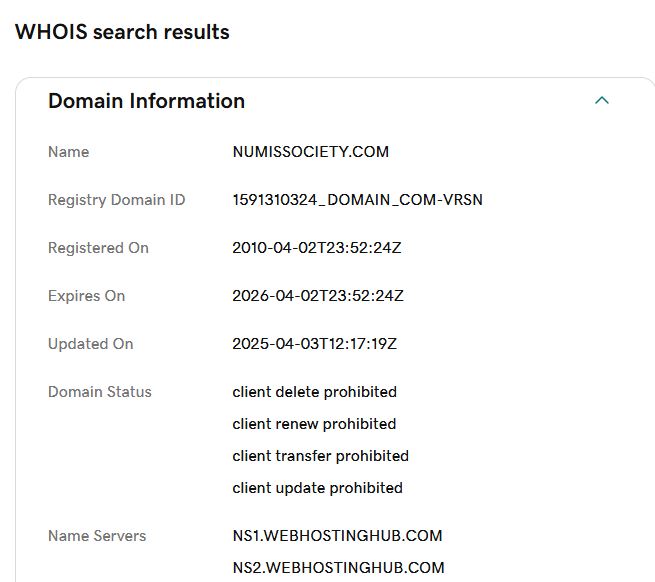The image size is (655, 582).
Task: Click the Domain Information section heading
Action: [146, 101]
